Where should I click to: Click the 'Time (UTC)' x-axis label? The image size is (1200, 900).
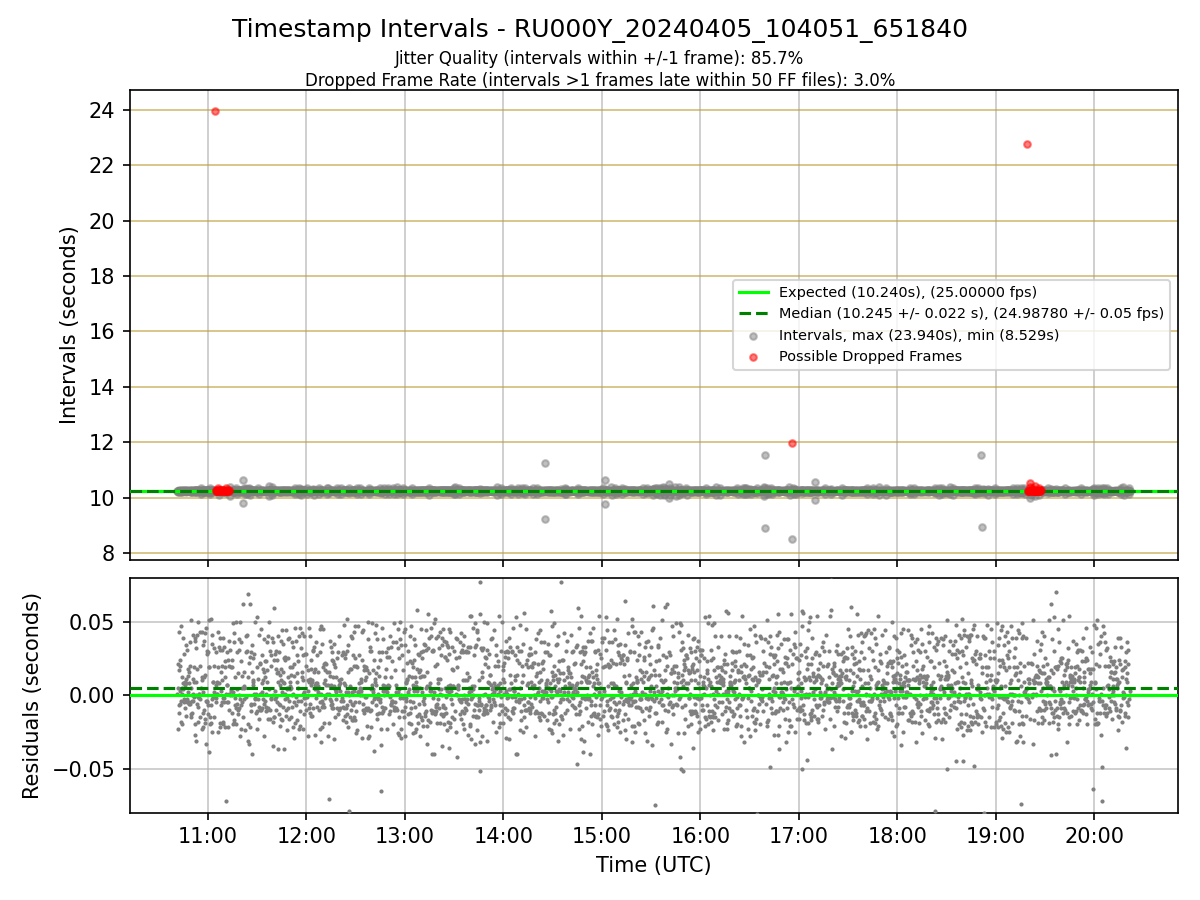coord(653,865)
